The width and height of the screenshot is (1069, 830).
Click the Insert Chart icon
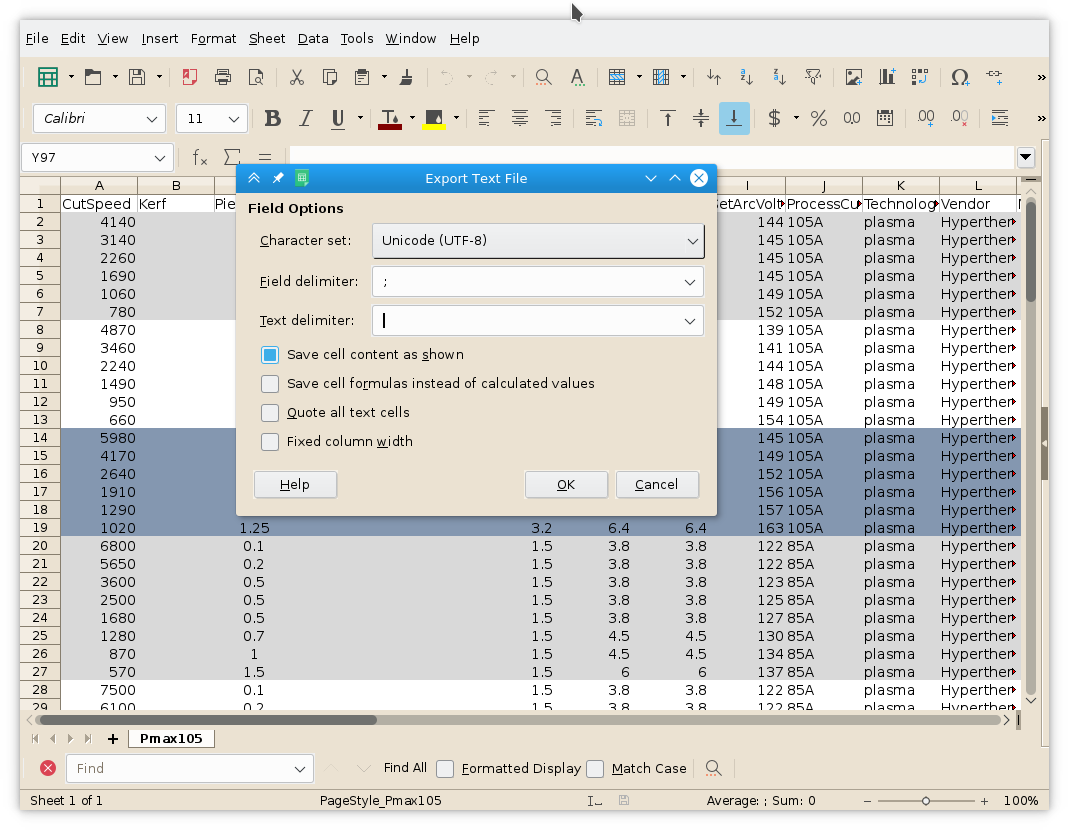(886, 77)
